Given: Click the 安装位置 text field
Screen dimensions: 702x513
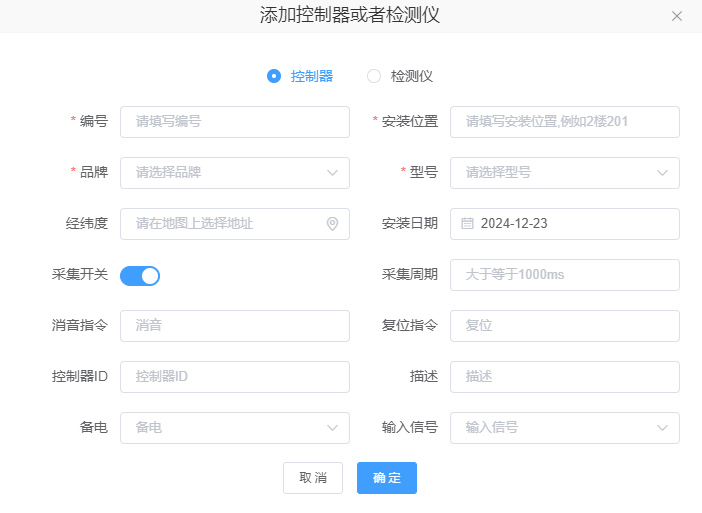Looking at the screenshot, I should (x=564, y=122).
